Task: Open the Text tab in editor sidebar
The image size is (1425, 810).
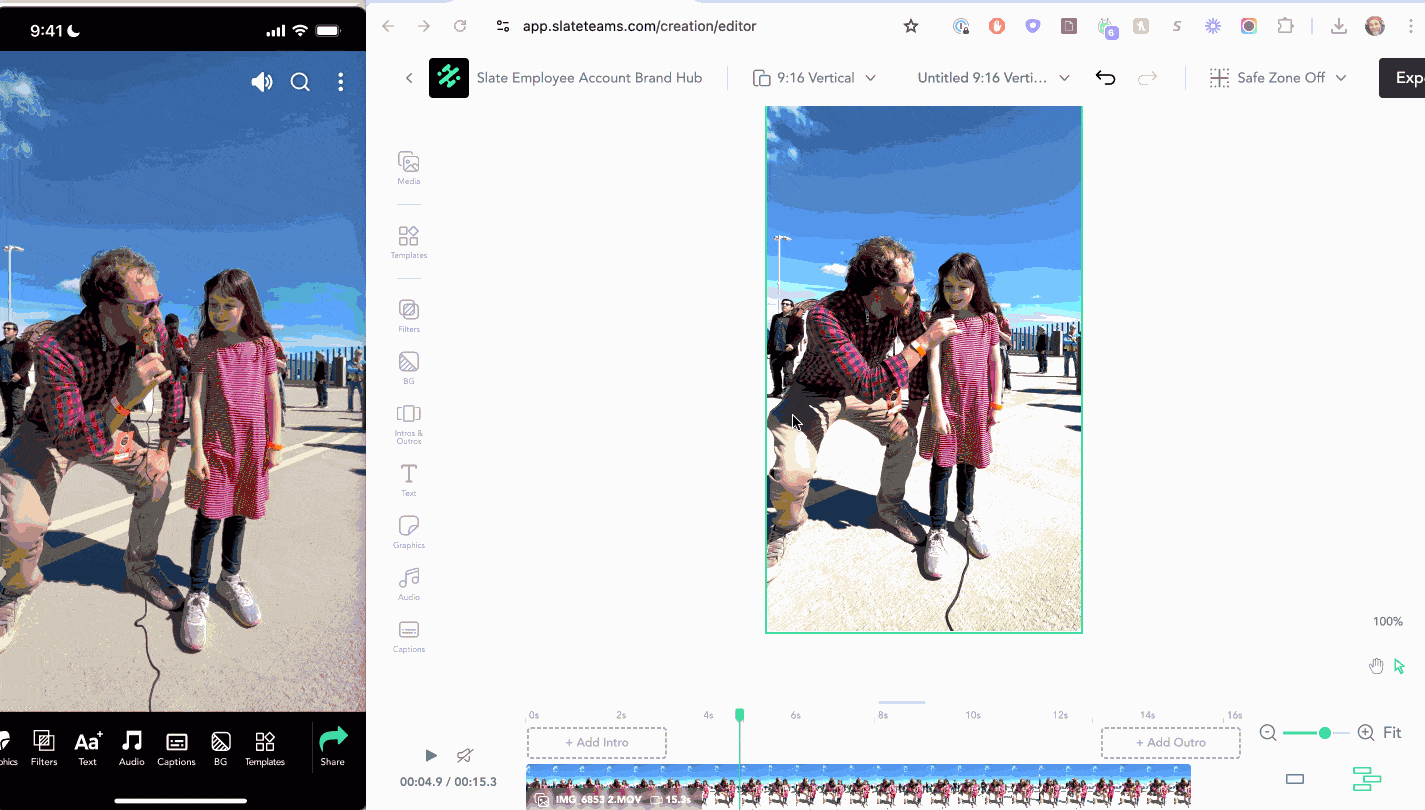Action: pos(408,479)
